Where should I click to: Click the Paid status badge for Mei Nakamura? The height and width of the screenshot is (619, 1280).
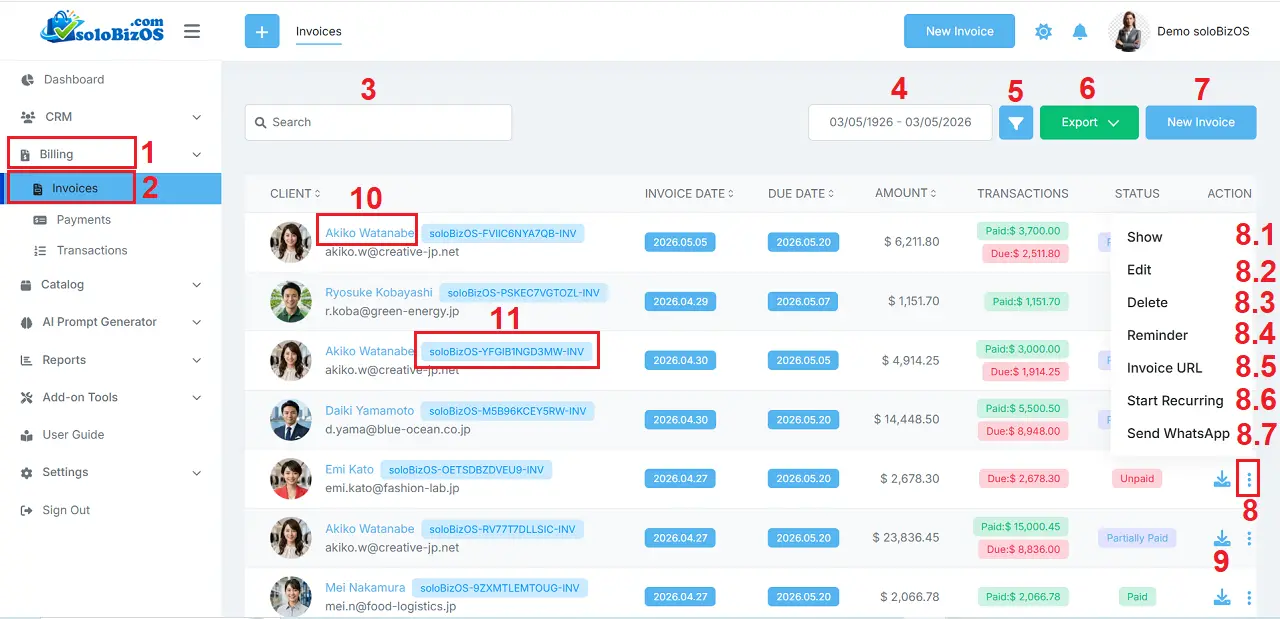click(x=1137, y=597)
